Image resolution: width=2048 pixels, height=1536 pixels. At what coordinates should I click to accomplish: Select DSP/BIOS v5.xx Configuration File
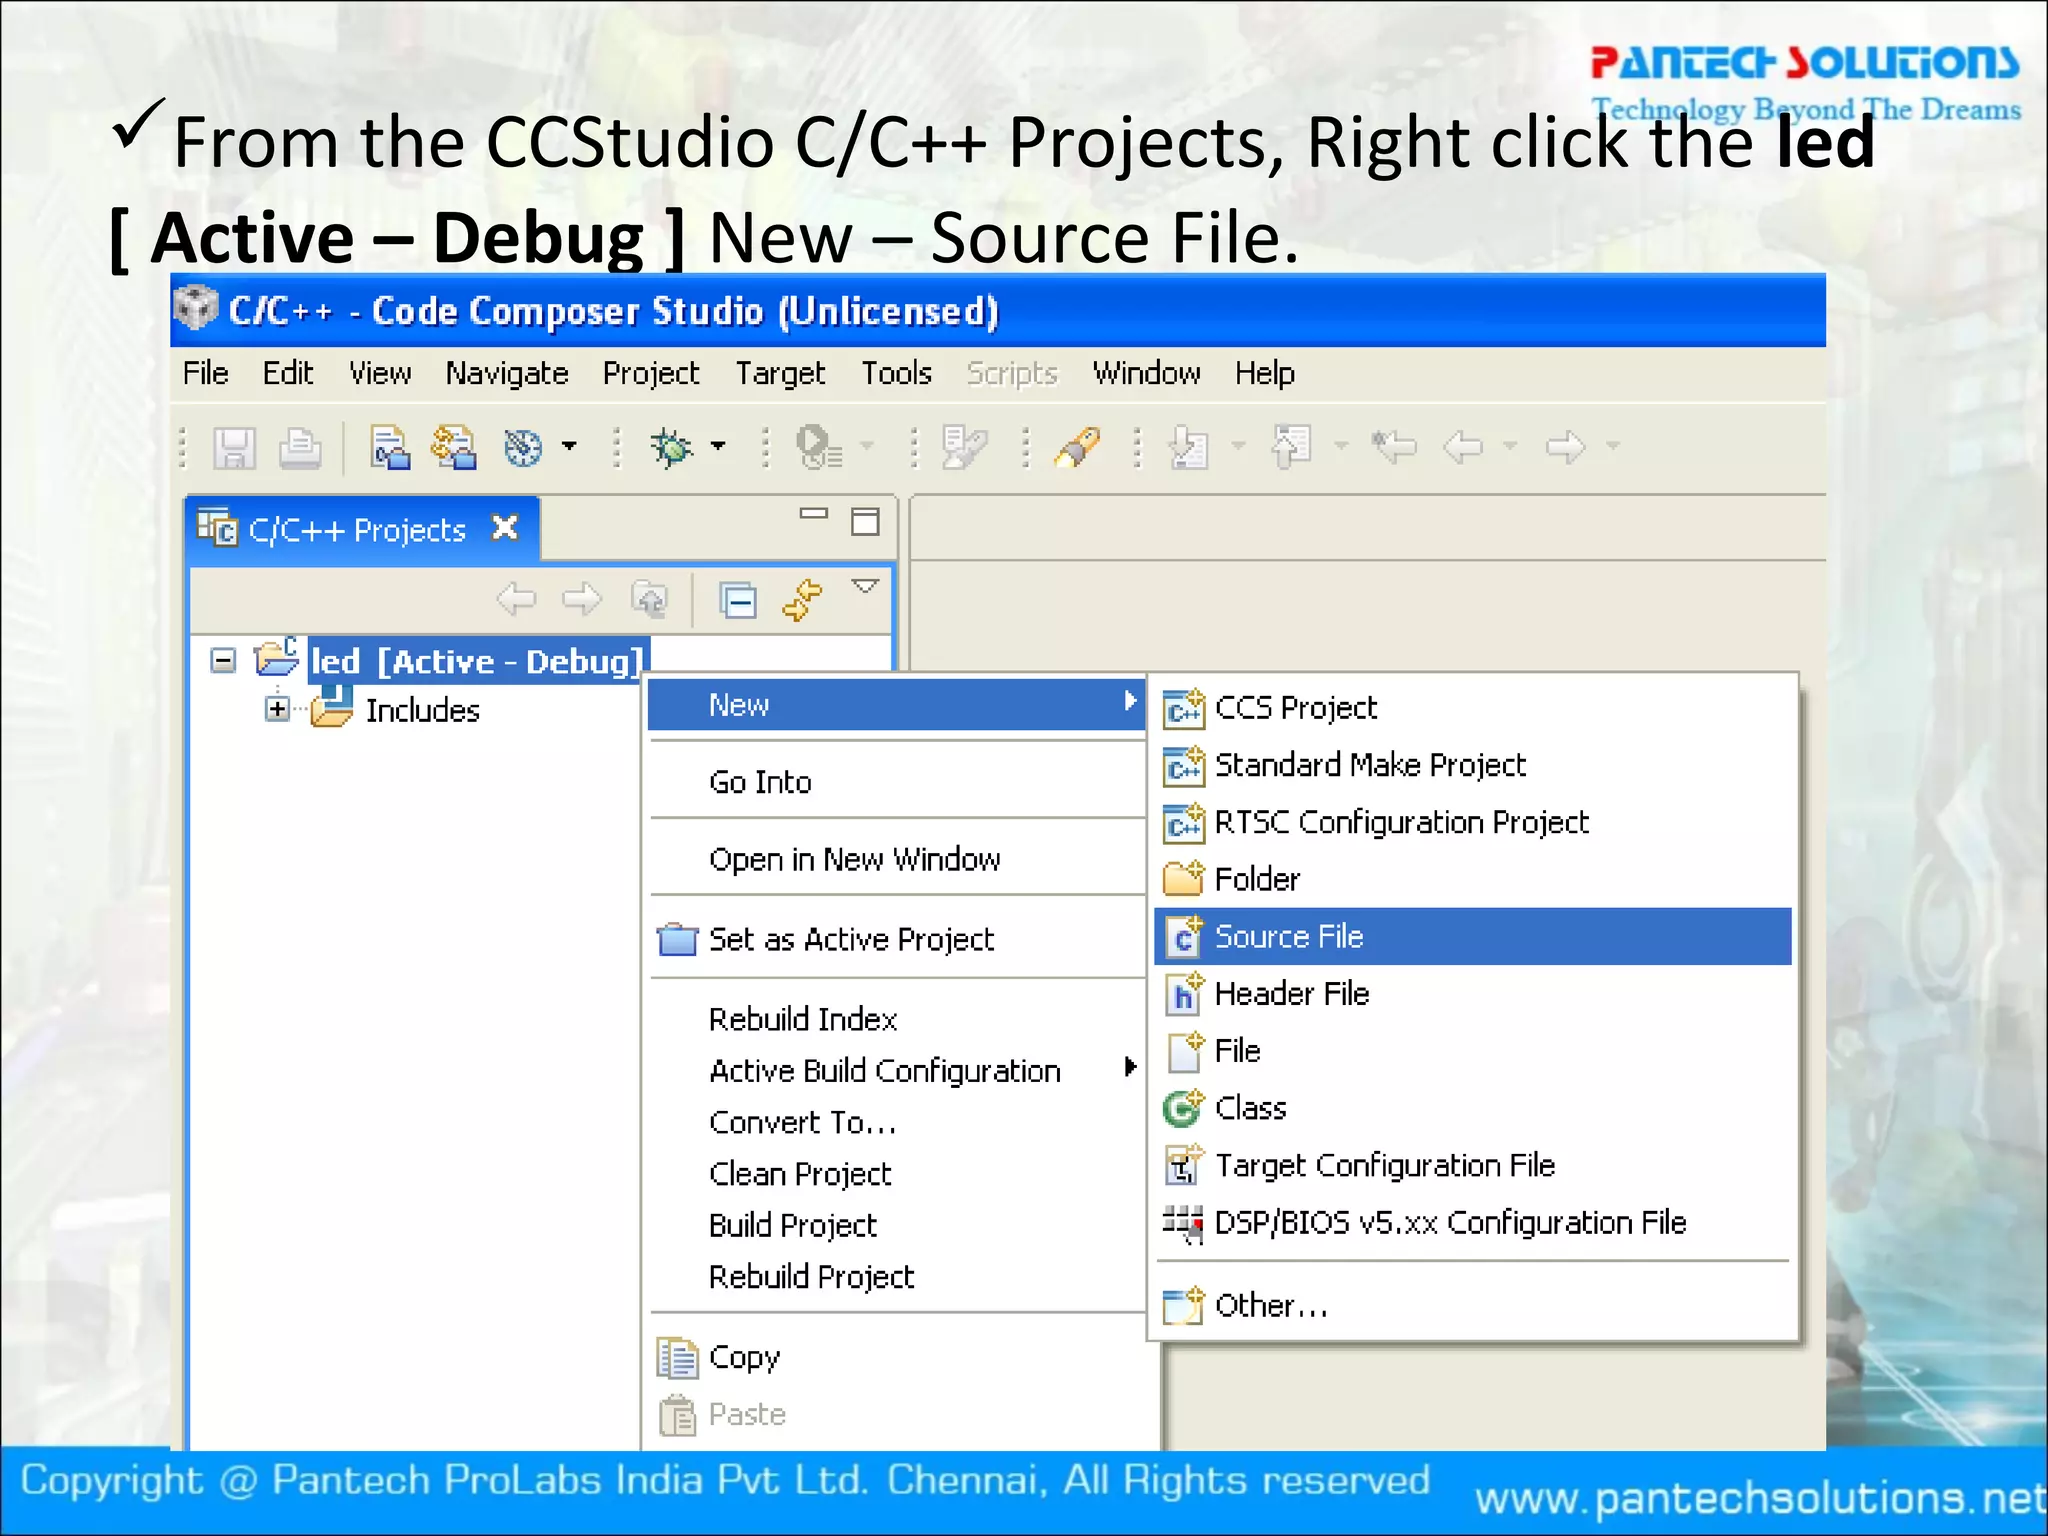(x=1473, y=1222)
